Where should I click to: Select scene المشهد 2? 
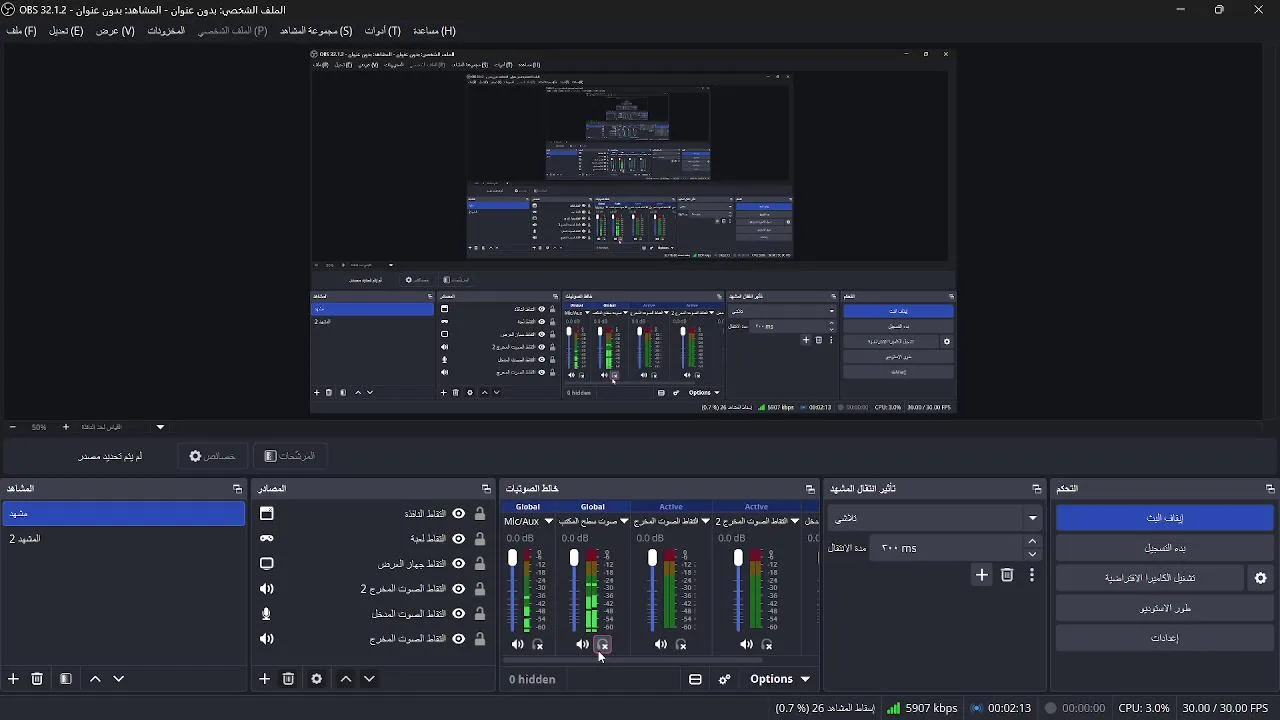[124, 539]
